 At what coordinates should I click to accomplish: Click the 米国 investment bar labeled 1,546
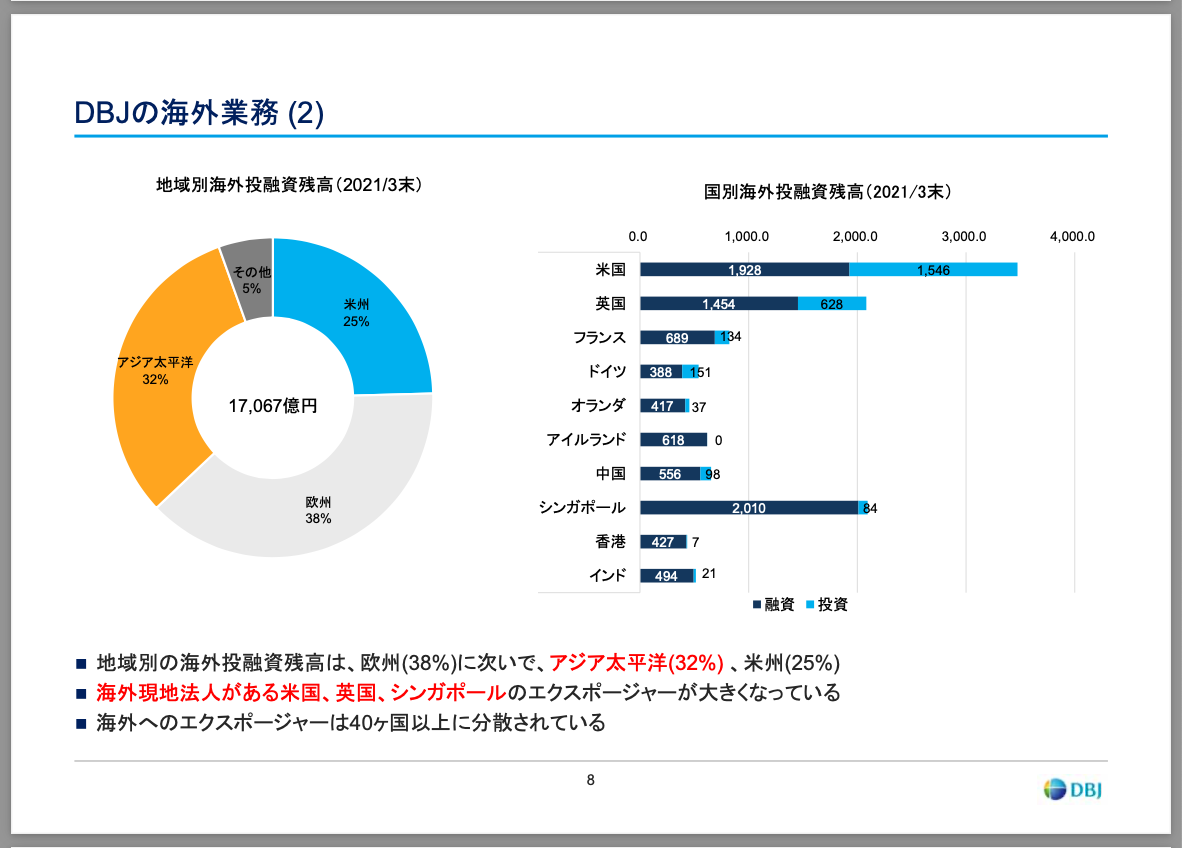[x=933, y=270]
